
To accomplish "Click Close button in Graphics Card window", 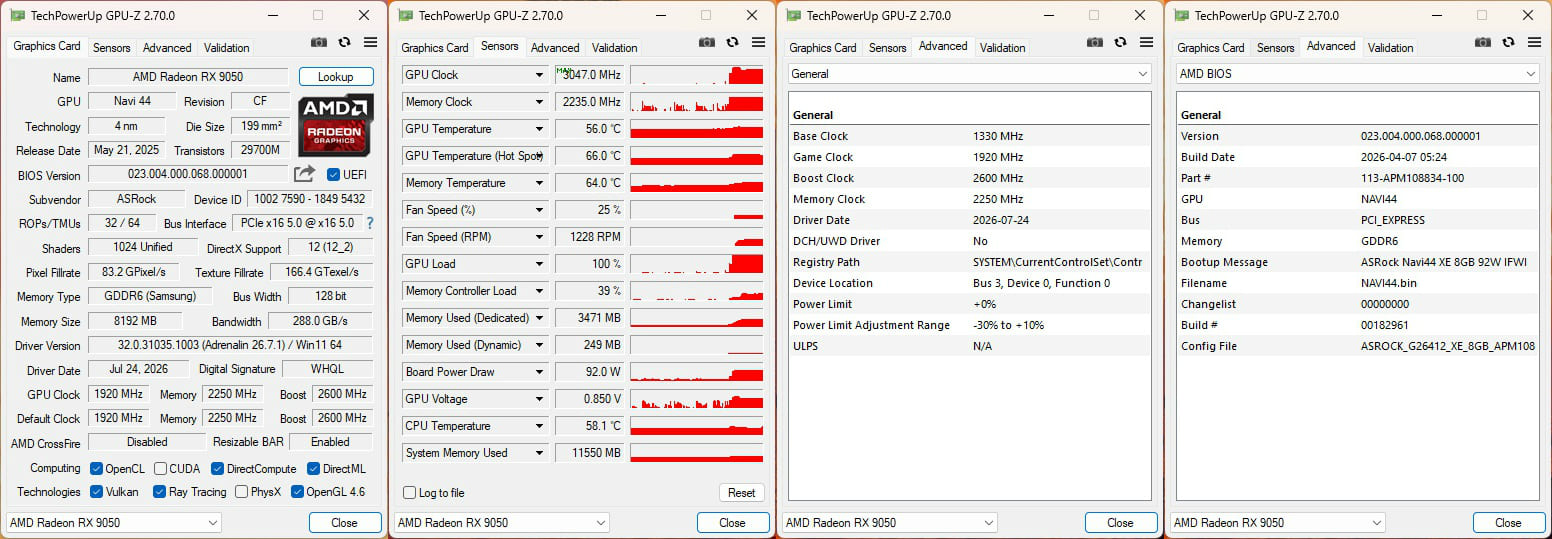I will click(345, 523).
